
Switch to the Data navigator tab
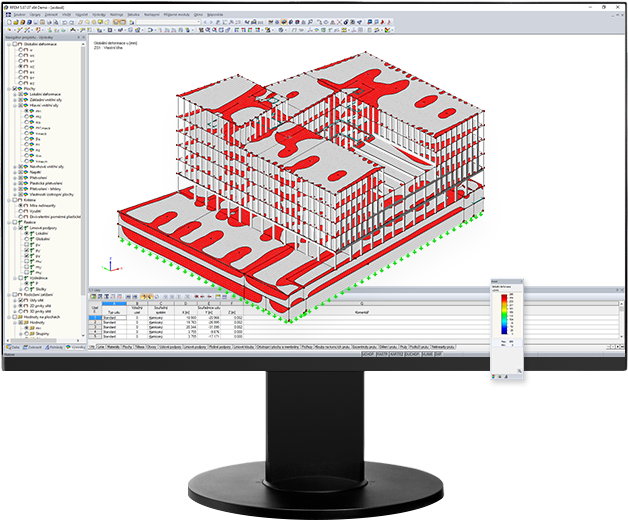coord(13,347)
